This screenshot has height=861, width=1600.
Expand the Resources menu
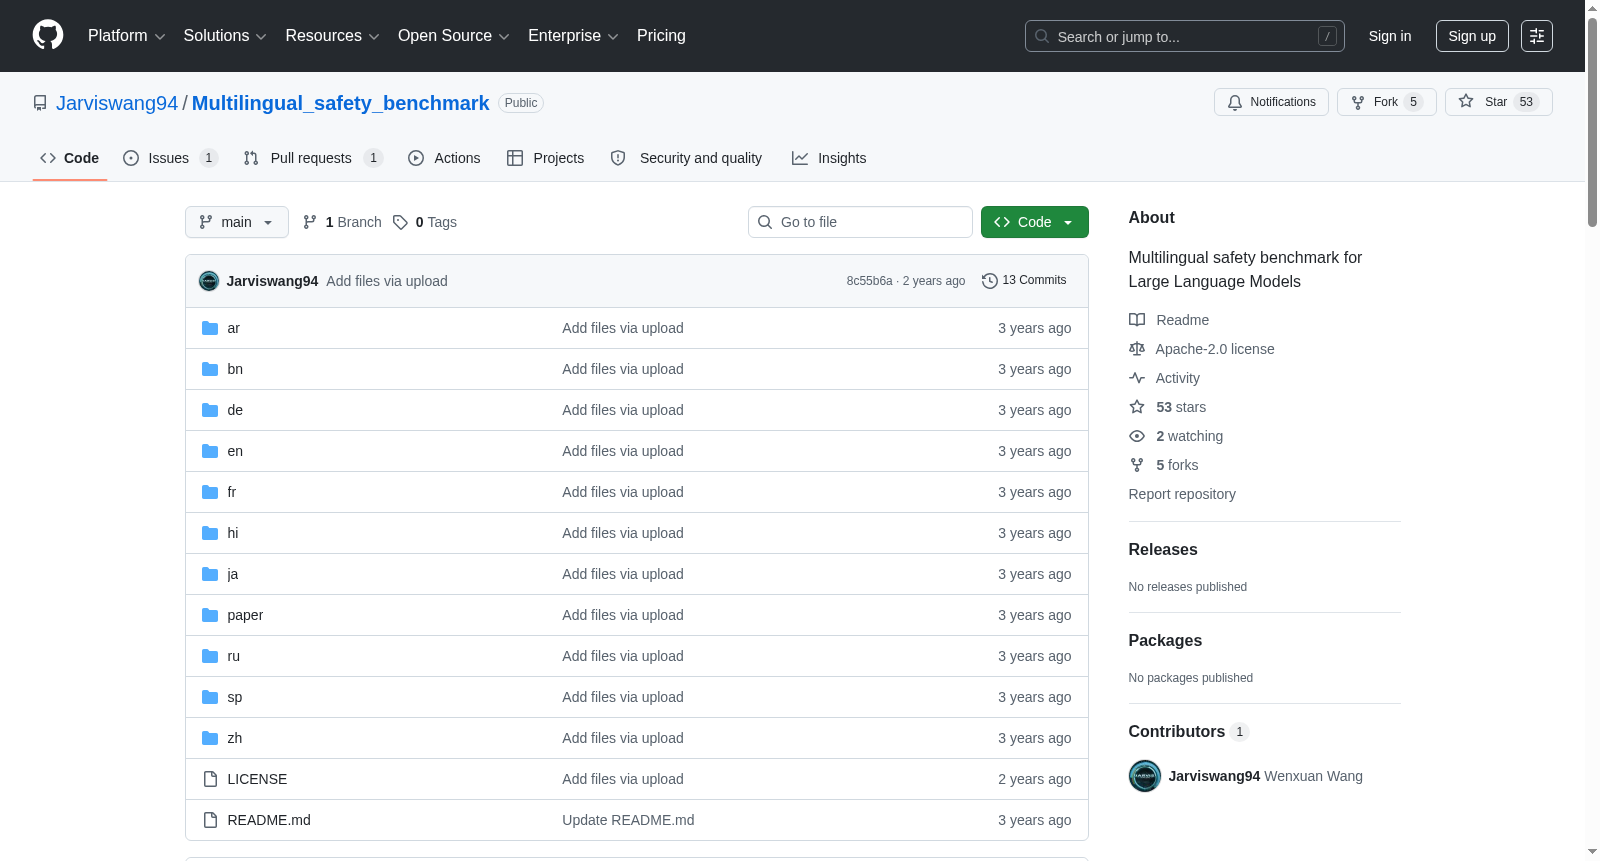click(332, 36)
